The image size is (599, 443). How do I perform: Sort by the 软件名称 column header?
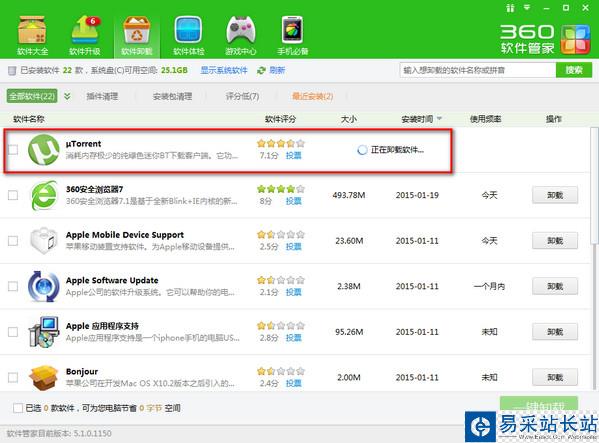(x=29, y=119)
